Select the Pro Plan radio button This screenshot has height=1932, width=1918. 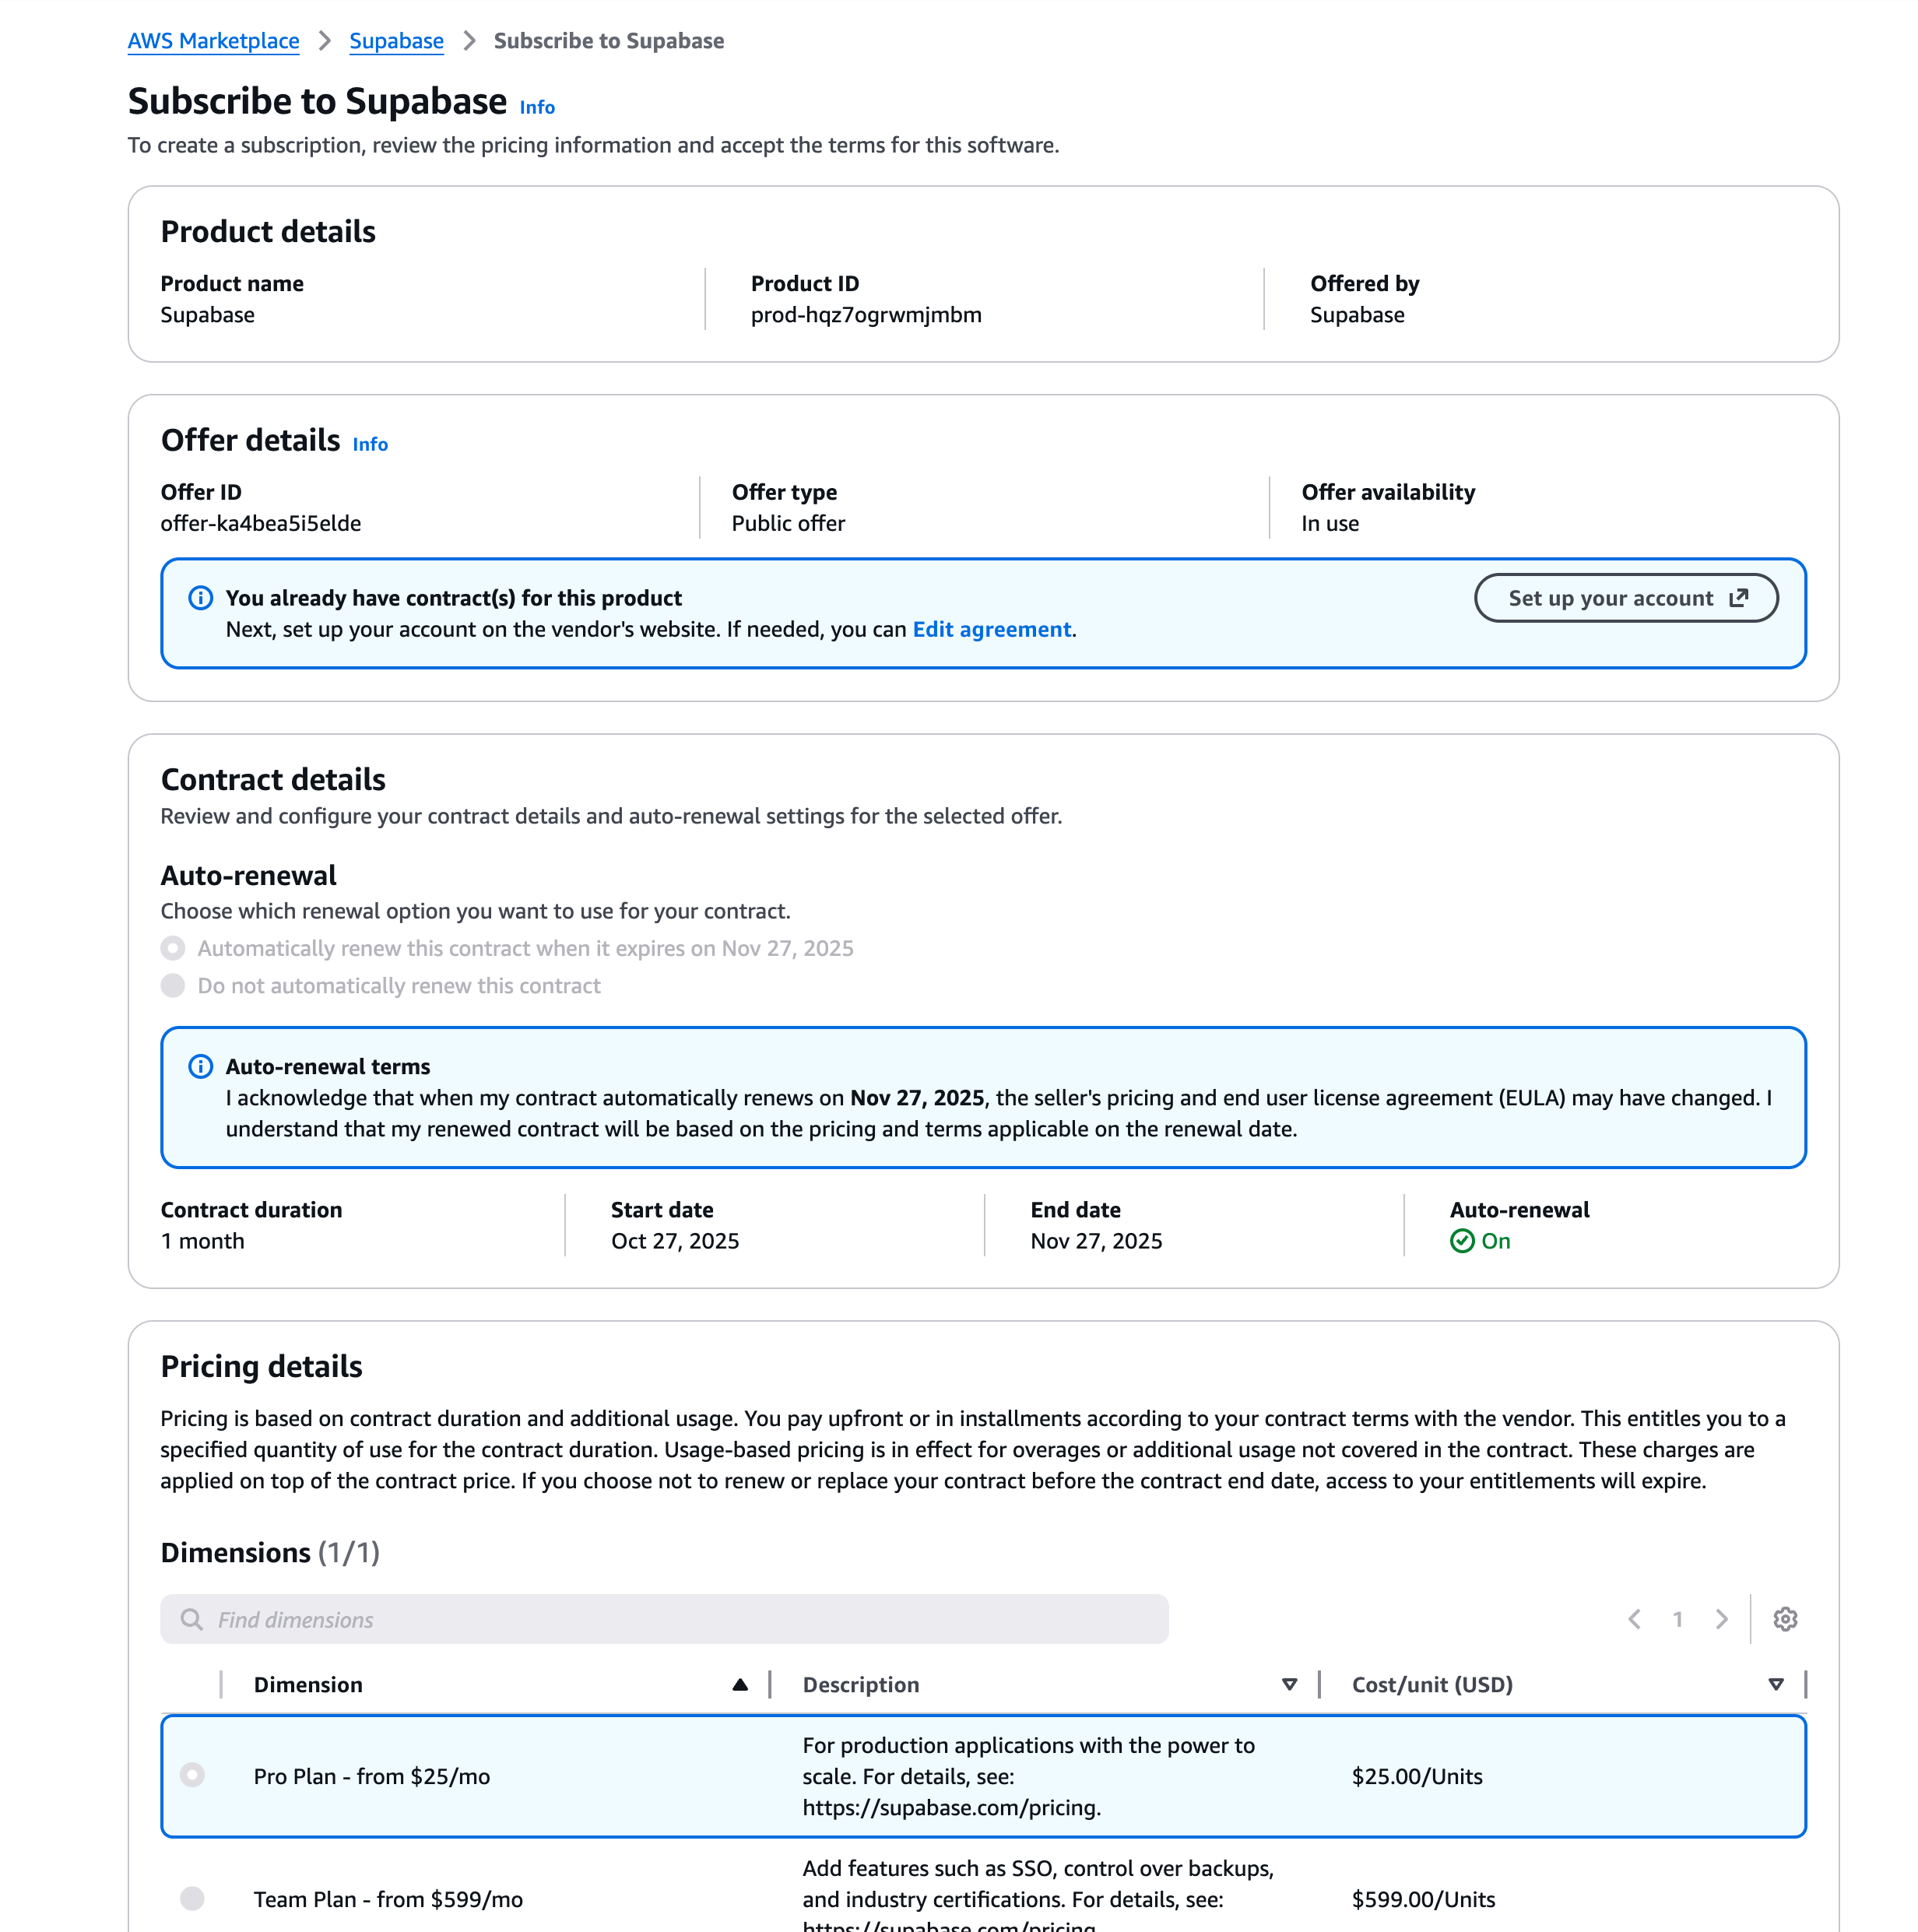pos(192,1775)
